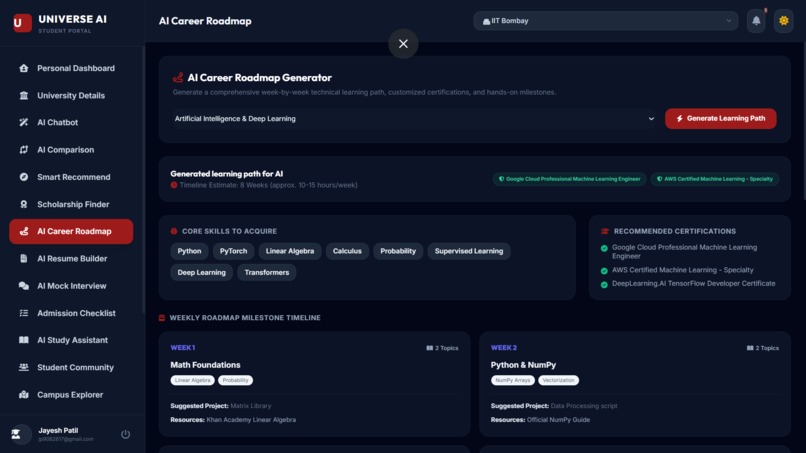The image size is (806, 453).
Task: Navigate to Scholarship Finder
Action: tap(71, 204)
